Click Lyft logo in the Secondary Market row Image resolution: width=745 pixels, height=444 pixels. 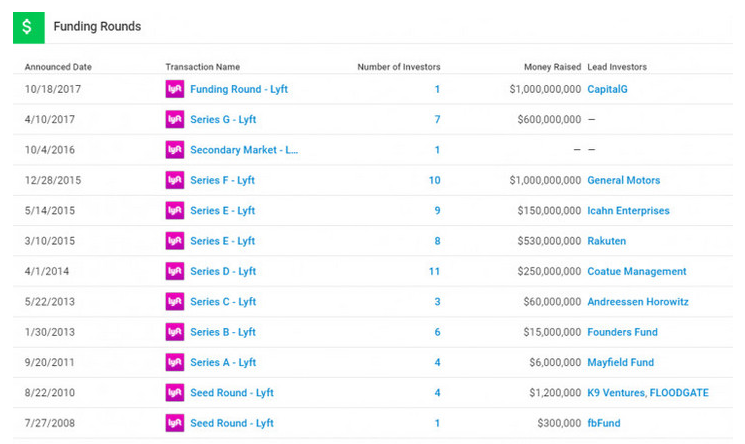click(x=175, y=150)
